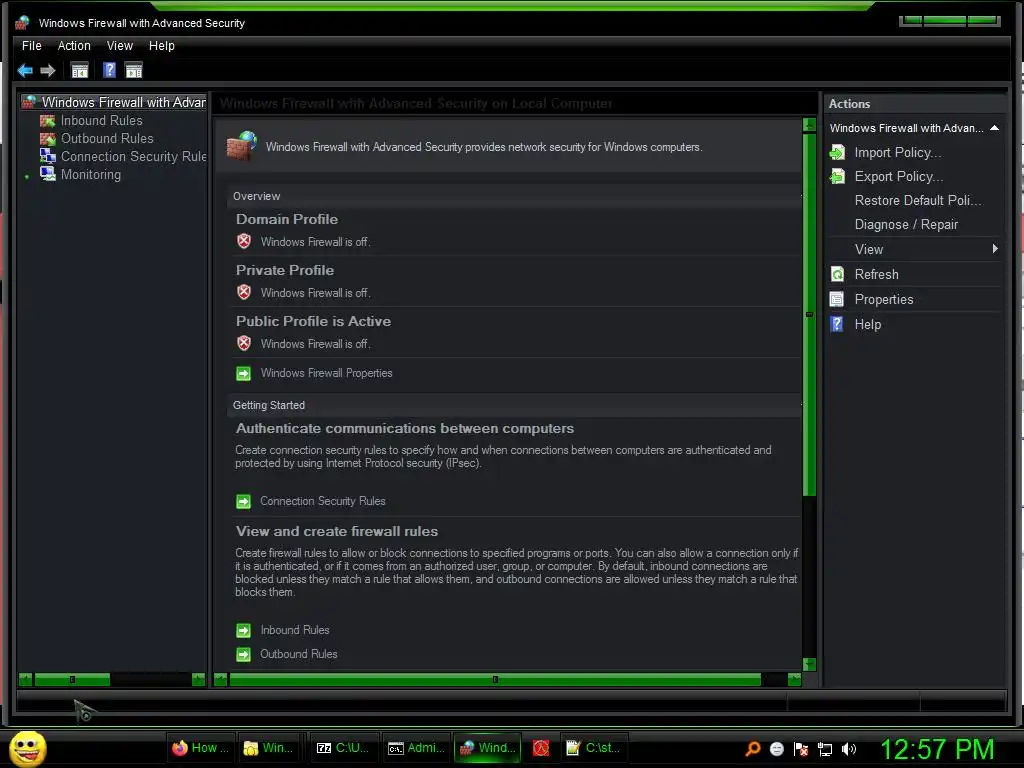Viewport: 1024px width, 768px height.
Task: Collapse Actions section with the up arrow
Action: [994, 128]
